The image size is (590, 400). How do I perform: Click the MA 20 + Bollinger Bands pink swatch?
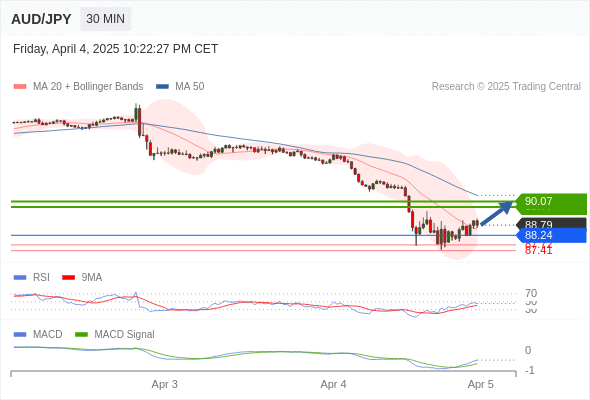click(x=20, y=87)
